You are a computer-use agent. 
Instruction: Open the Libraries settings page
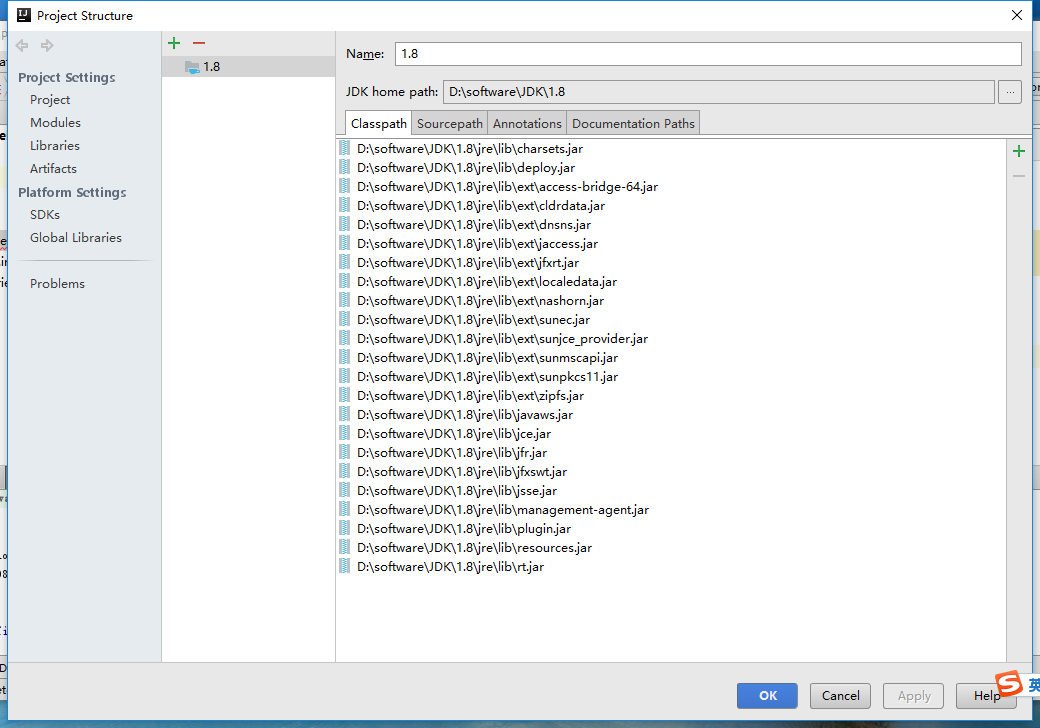coord(54,145)
